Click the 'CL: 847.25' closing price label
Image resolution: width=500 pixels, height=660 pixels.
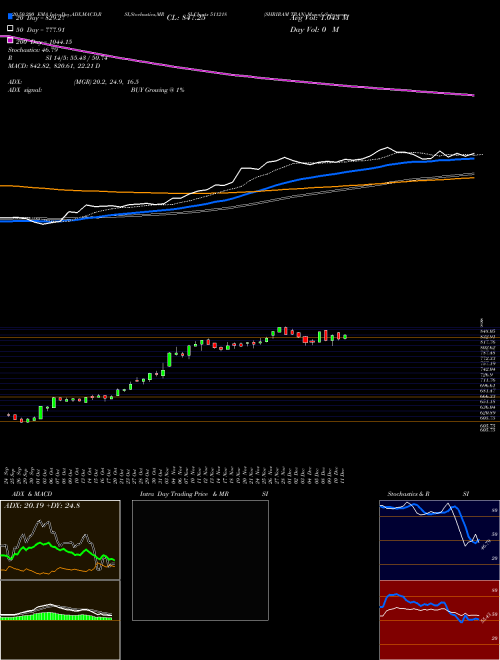186,18
